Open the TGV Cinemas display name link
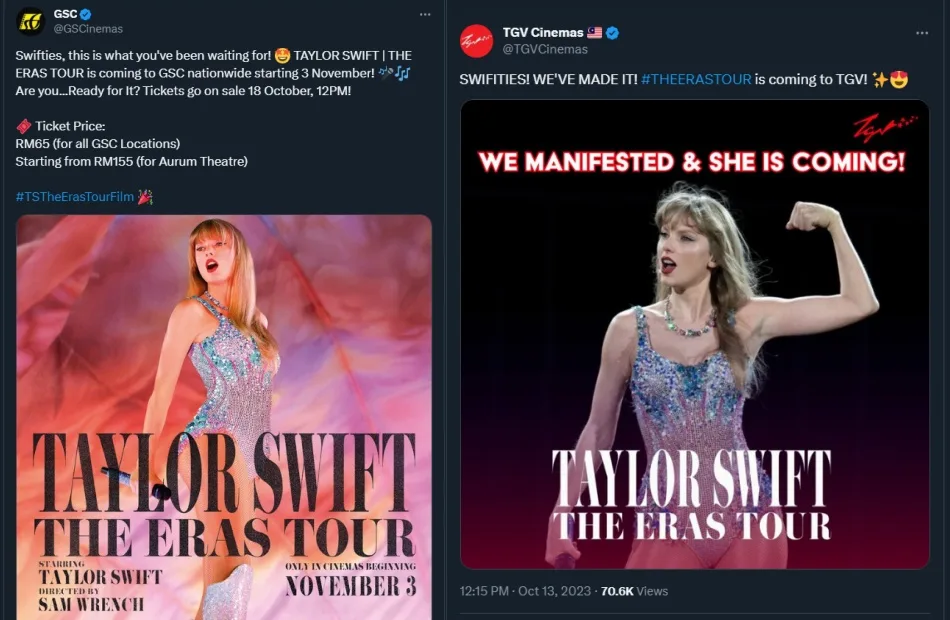The height and width of the screenshot is (620, 950). [x=543, y=33]
